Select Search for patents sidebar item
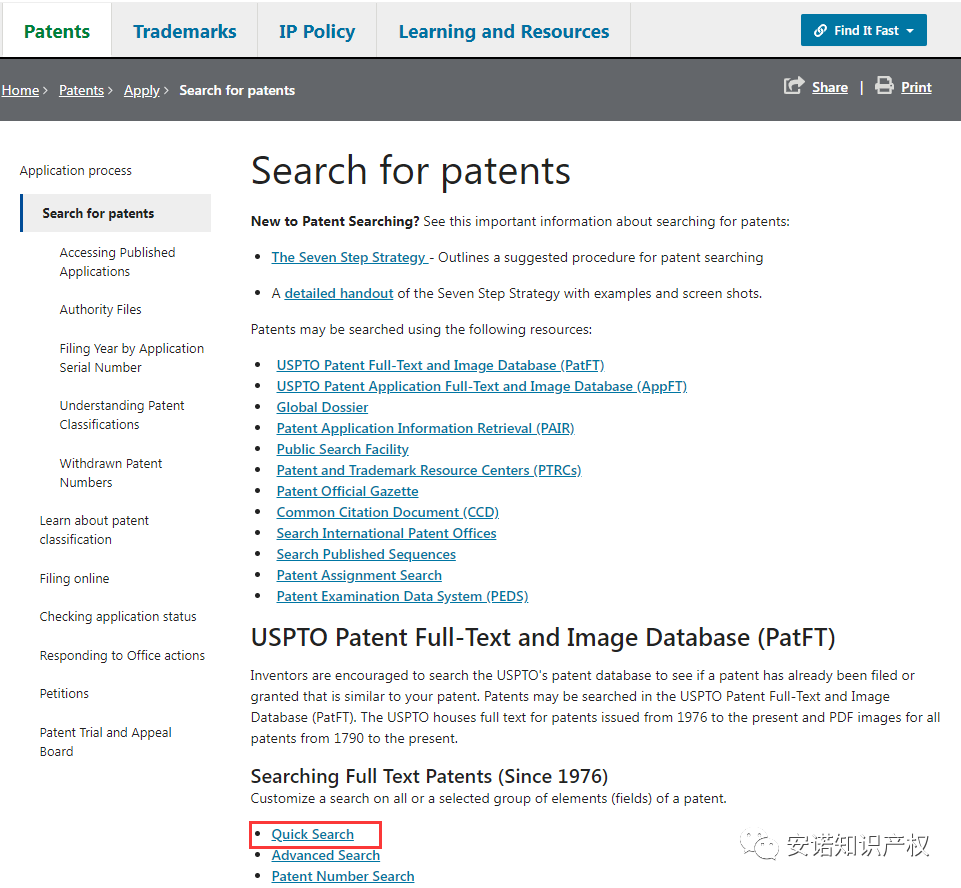 tap(116, 213)
